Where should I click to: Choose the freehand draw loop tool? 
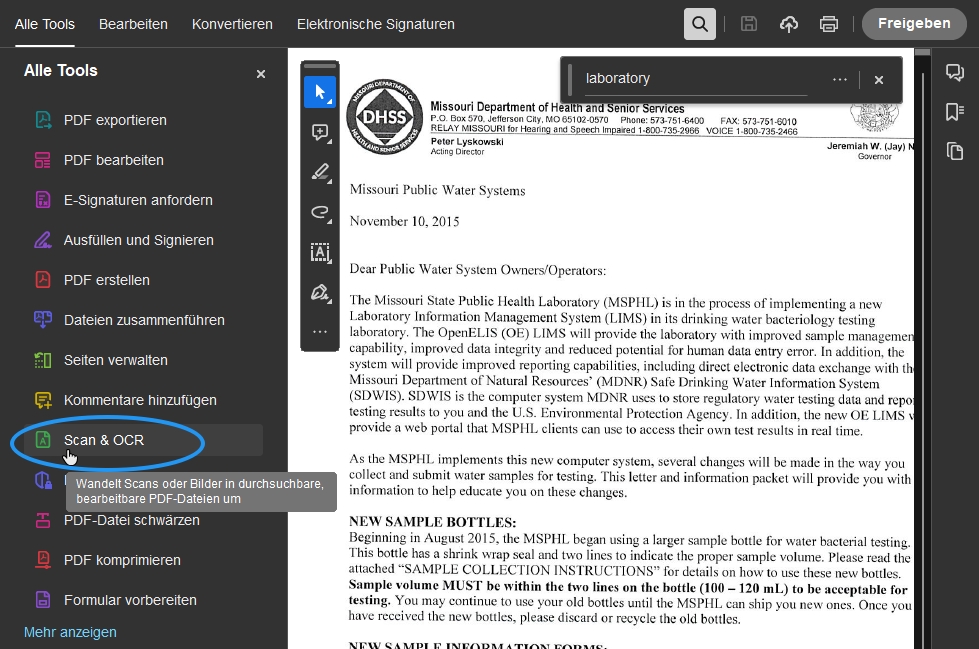tap(320, 212)
